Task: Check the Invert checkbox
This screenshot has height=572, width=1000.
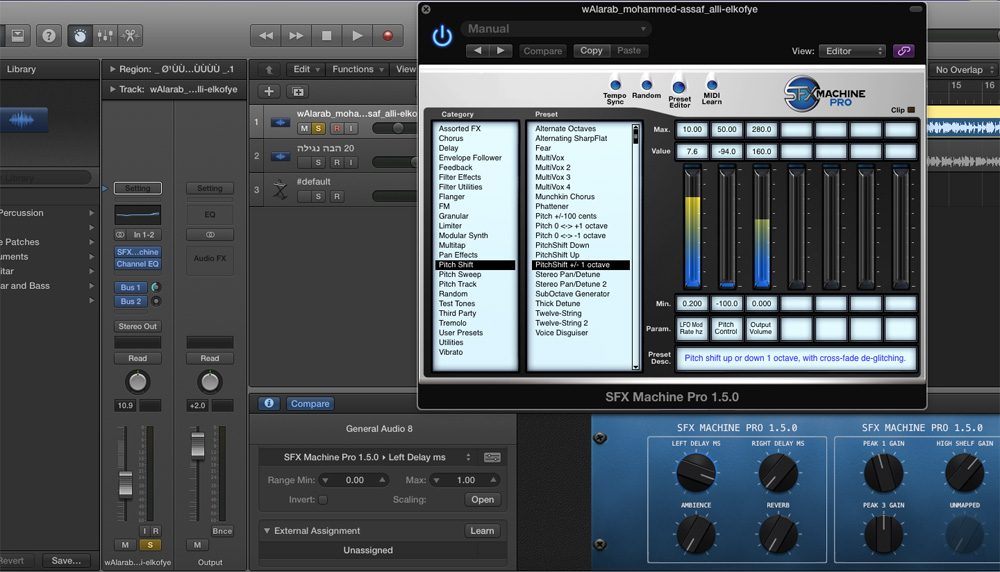Action: 323,500
